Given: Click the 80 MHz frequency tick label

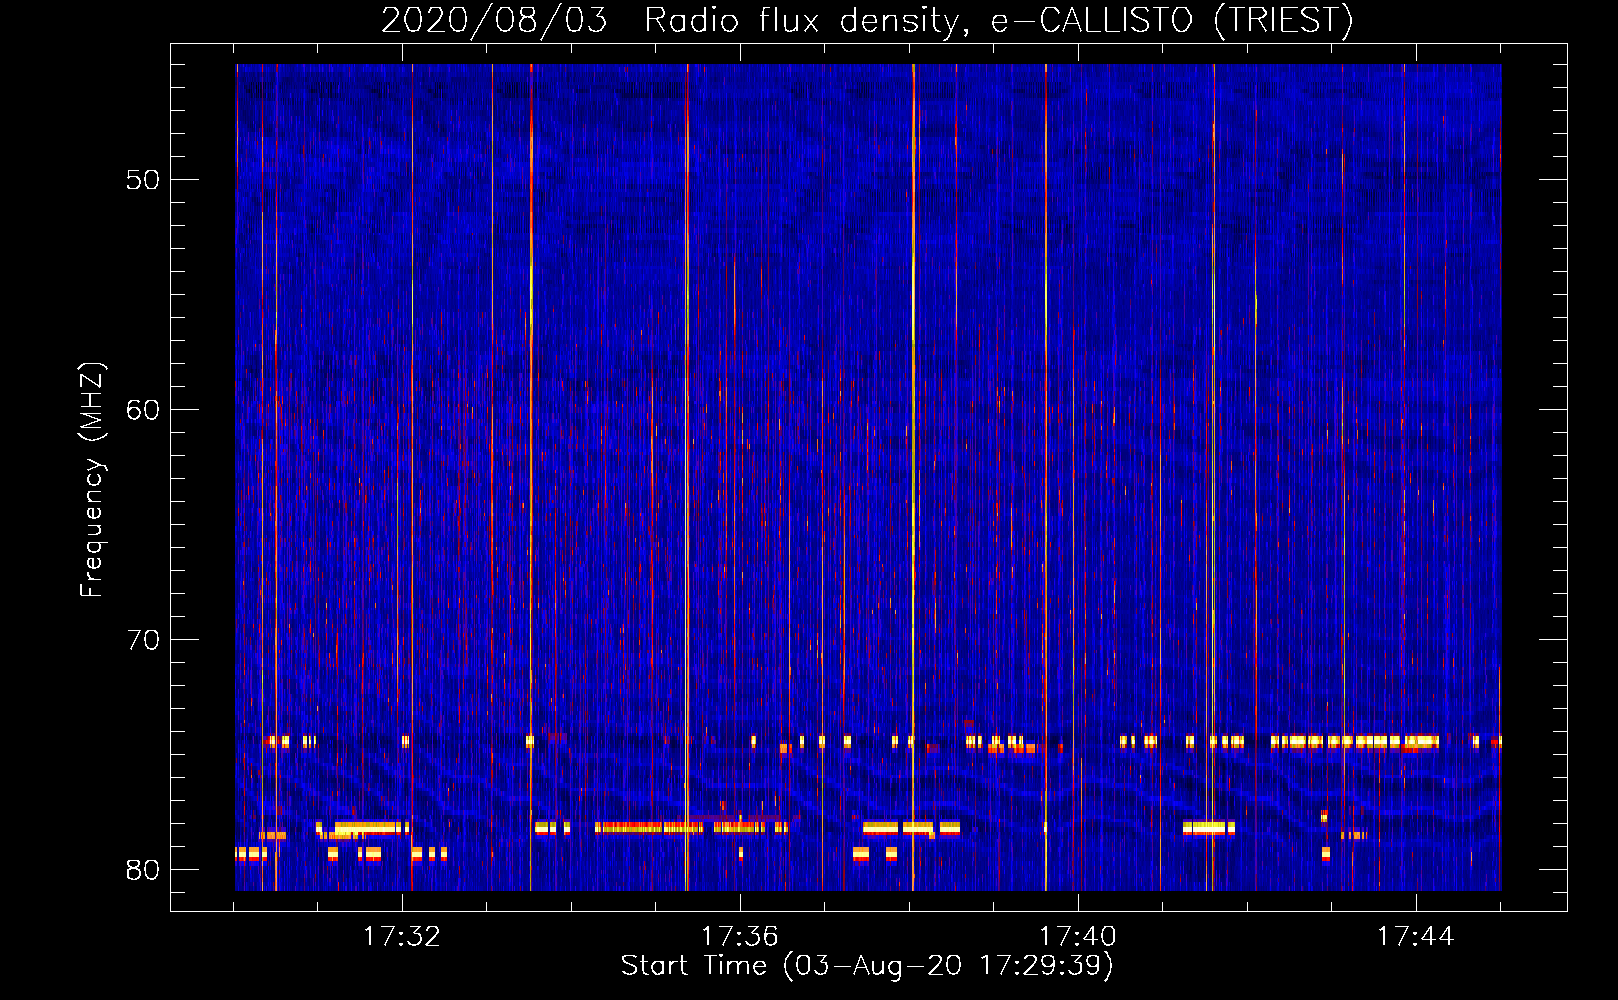Looking at the screenshot, I should point(142,870).
